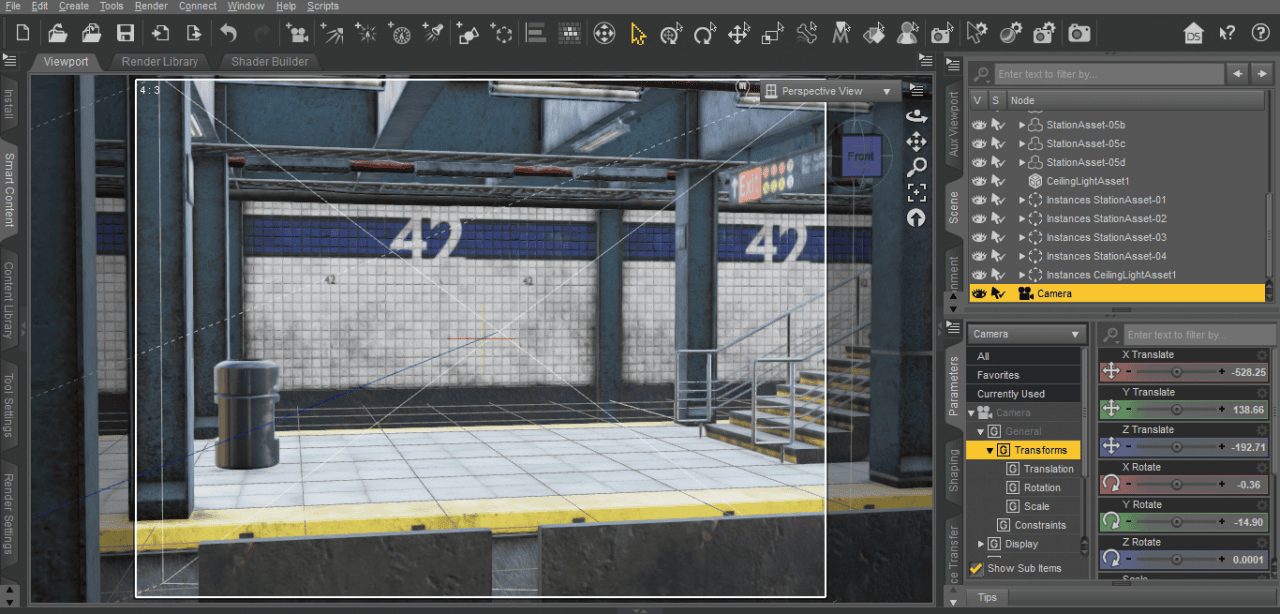
Task: Open the Rotation parameter group
Action: [1041, 487]
